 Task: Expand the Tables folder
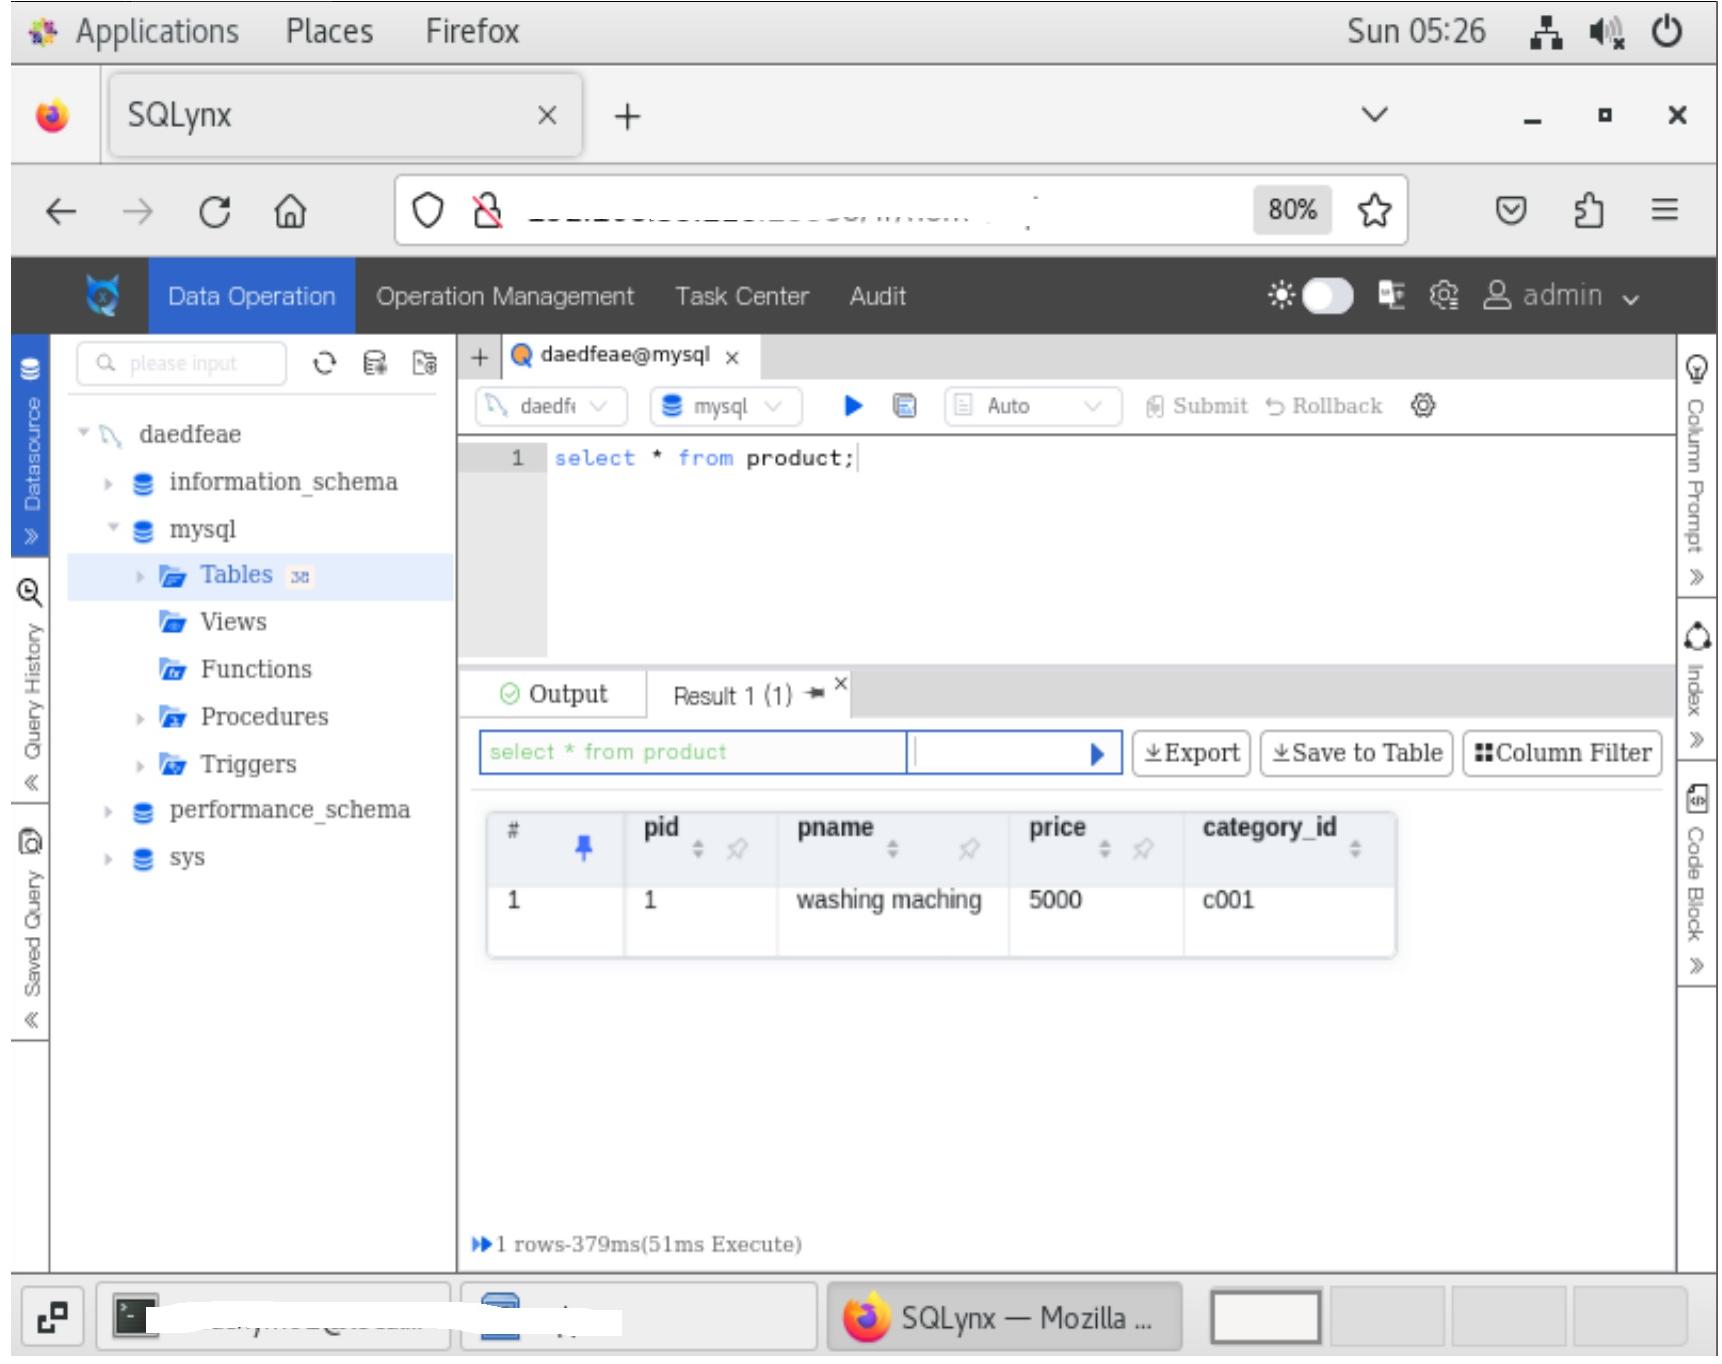click(x=140, y=576)
